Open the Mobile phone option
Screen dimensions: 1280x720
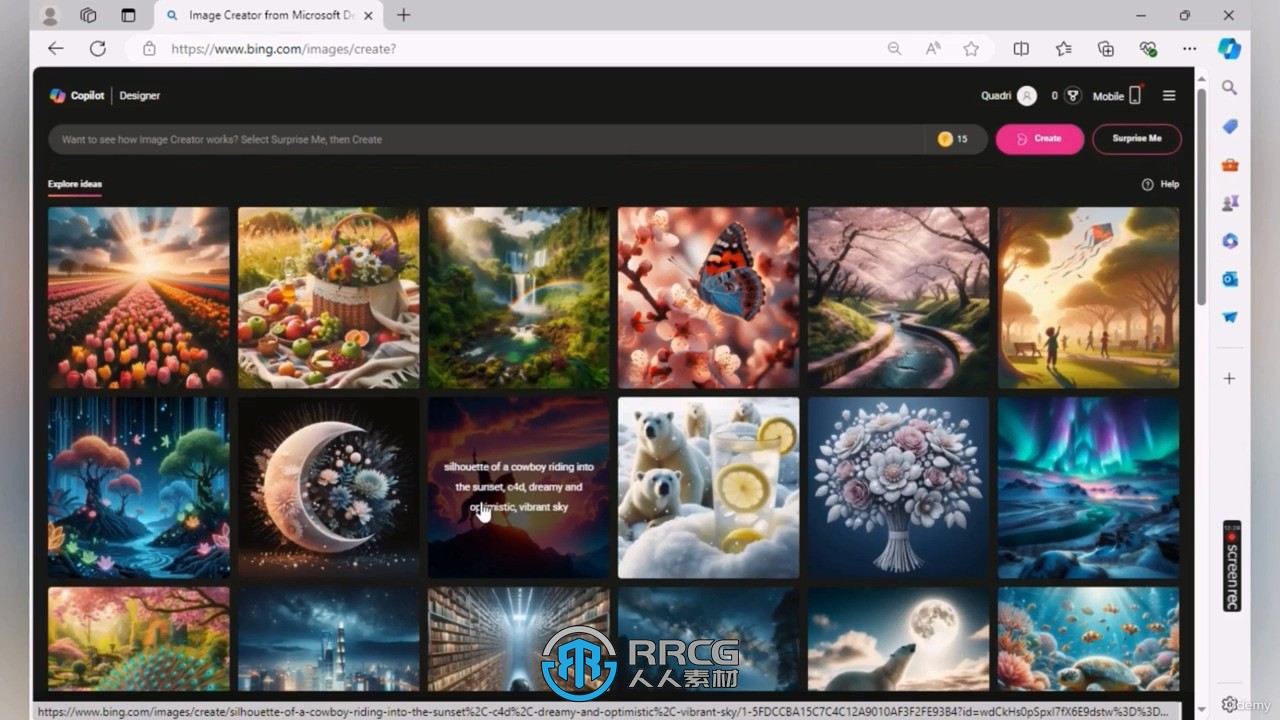point(1117,96)
